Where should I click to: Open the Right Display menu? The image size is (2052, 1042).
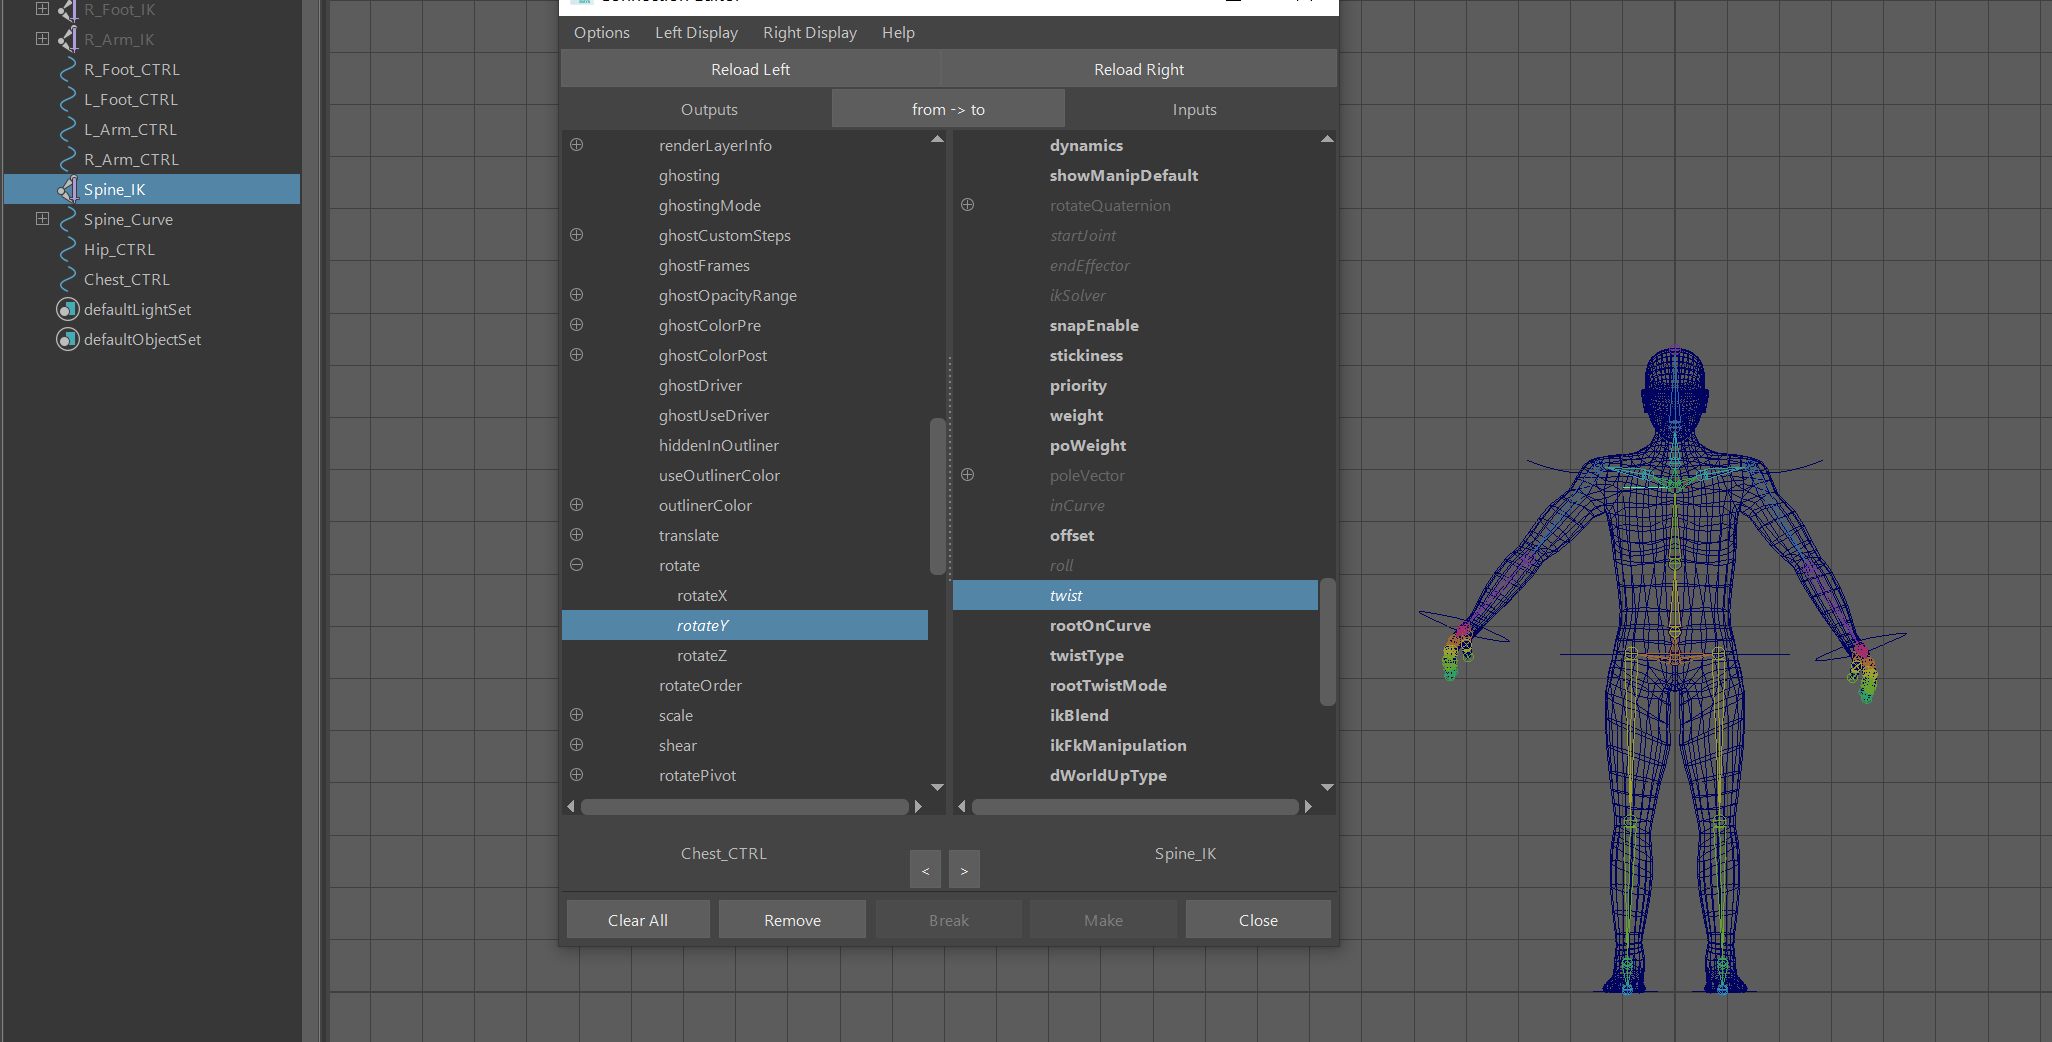809,32
